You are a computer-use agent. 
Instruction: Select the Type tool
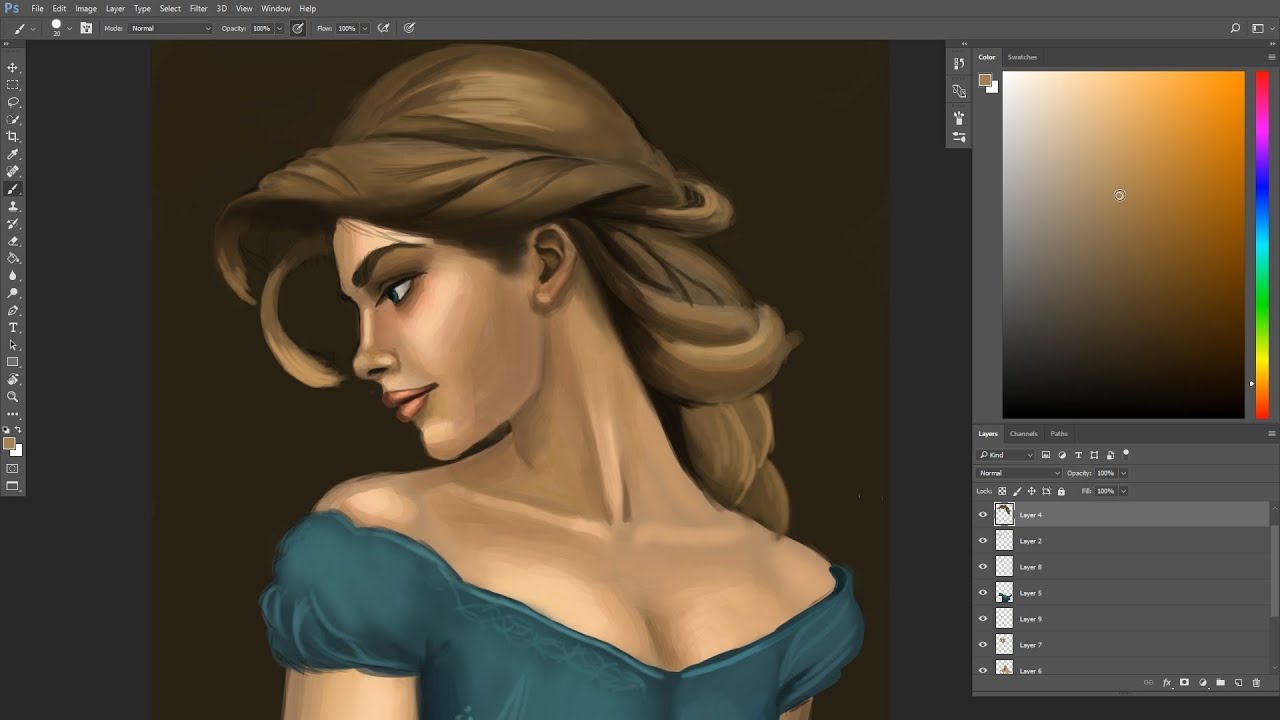tap(13, 328)
